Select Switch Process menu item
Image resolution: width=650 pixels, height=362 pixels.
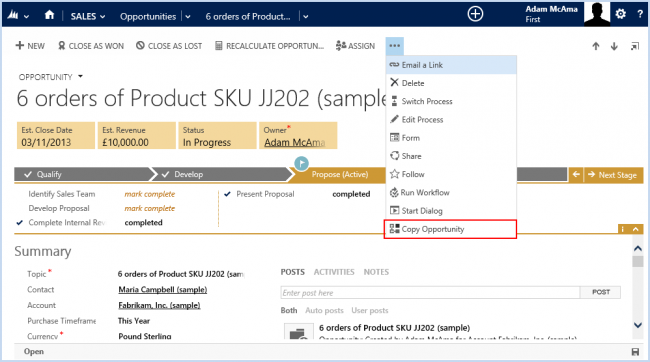[451, 102]
